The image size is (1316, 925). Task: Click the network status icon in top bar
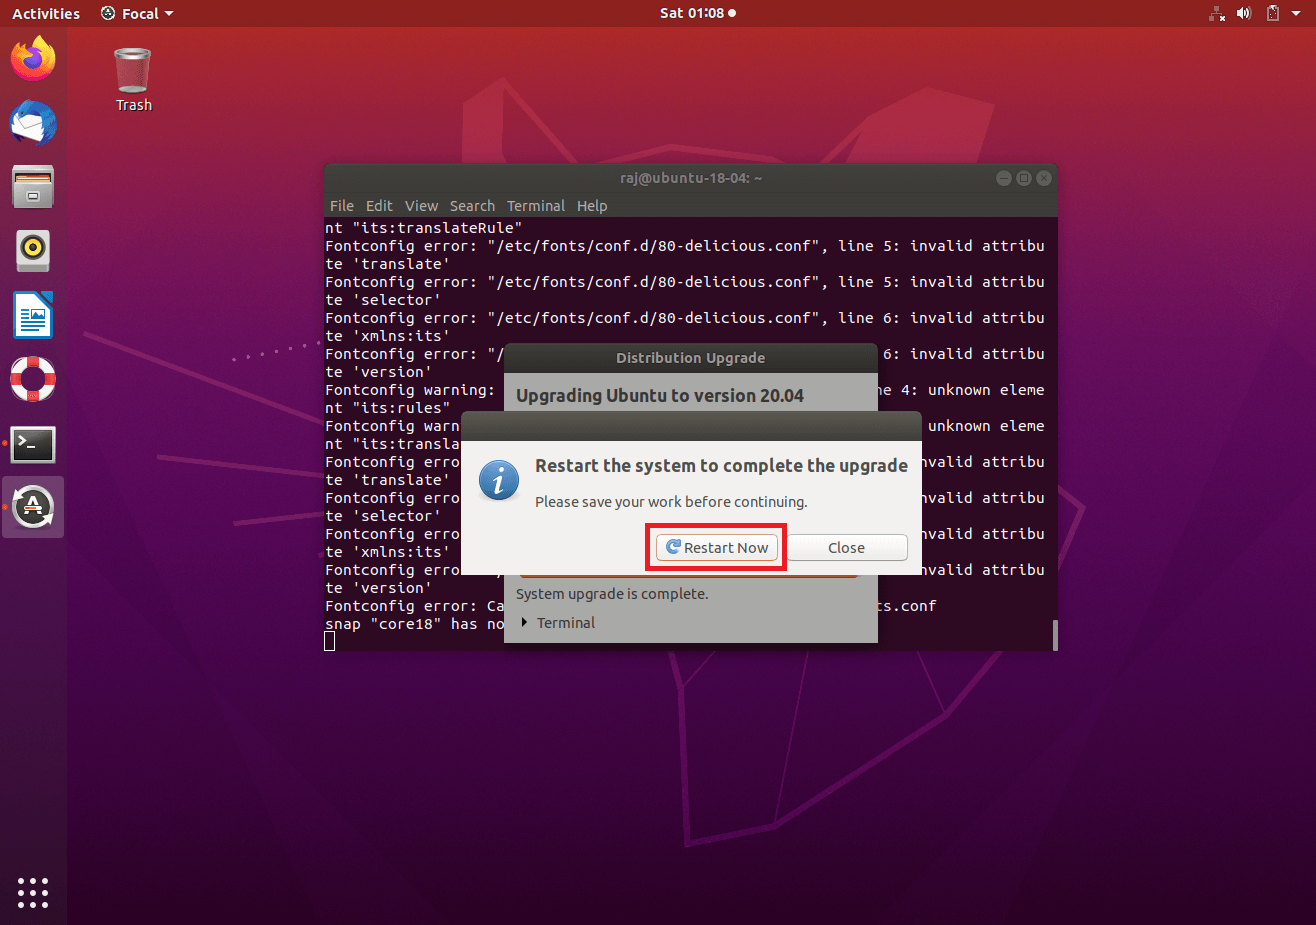pyautogui.click(x=1217, y=13)
